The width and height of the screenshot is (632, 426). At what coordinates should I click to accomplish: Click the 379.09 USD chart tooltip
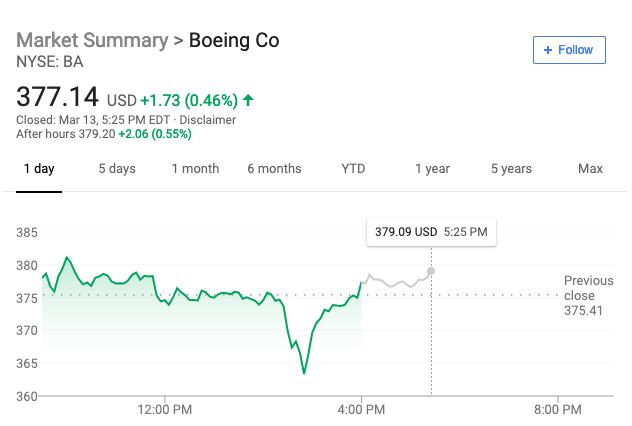point(431,232)
